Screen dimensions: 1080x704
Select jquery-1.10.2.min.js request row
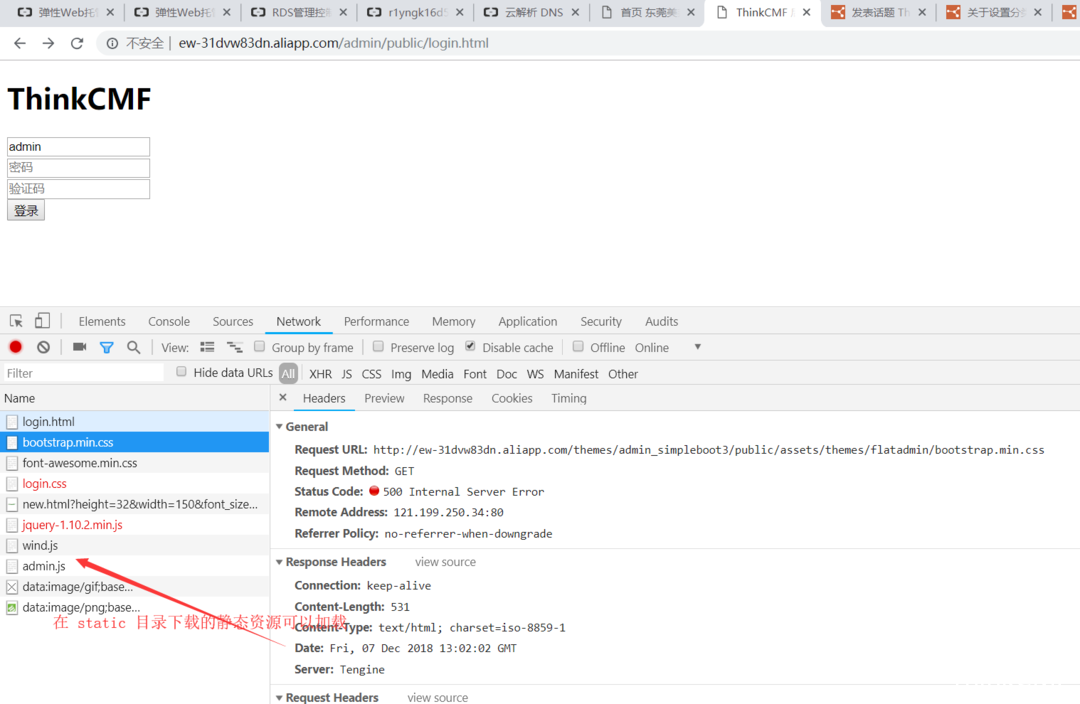coord(135,525)
